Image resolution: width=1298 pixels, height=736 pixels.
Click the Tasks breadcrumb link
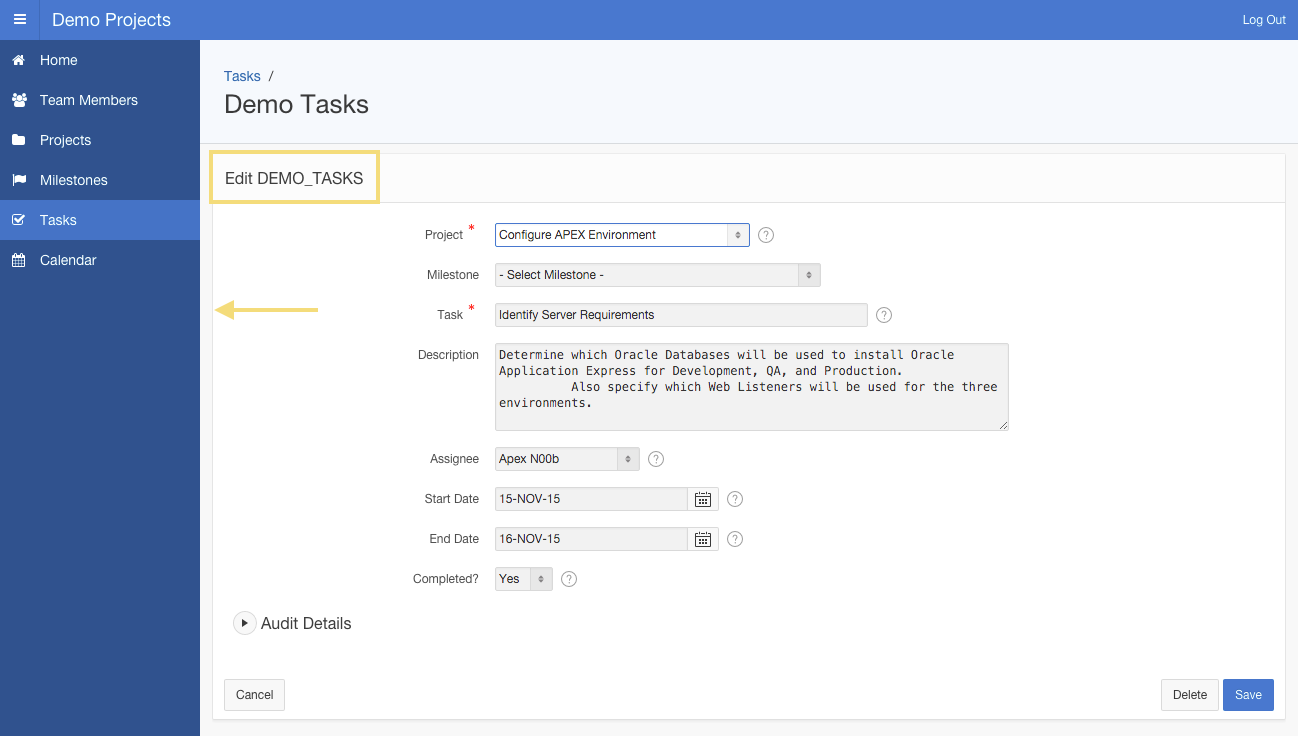(x=242, y=75)
